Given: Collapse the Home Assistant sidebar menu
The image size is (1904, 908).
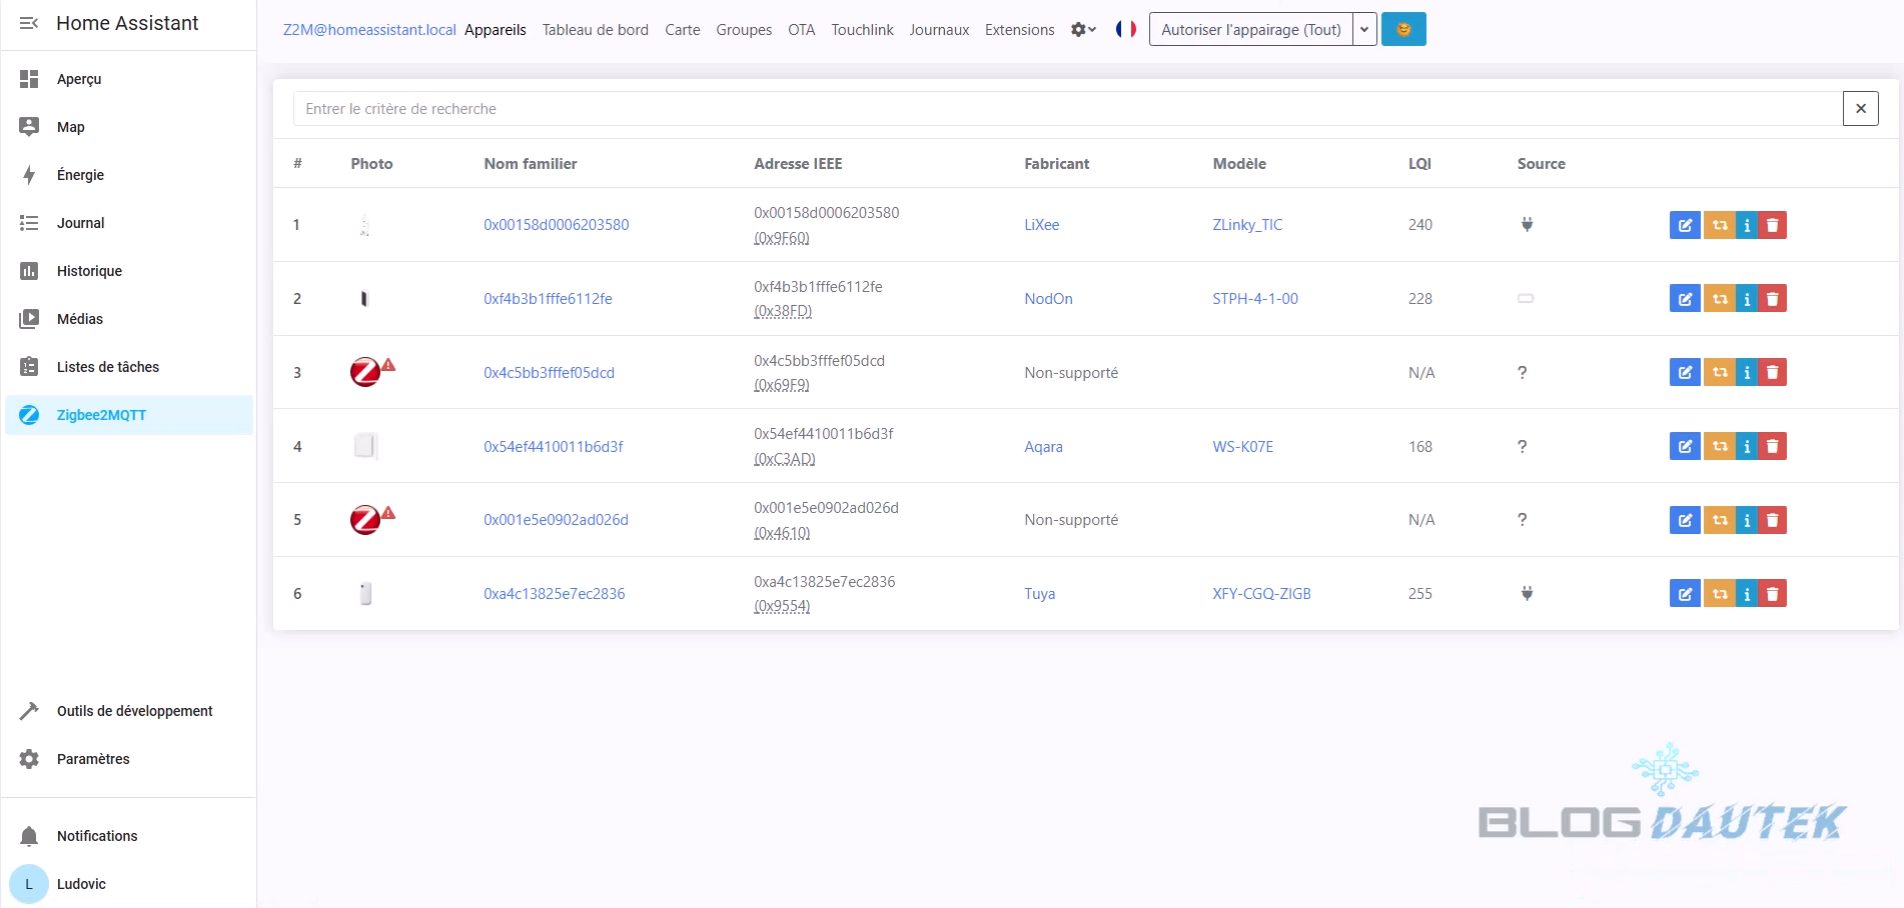Looking at the screenshot, I should point(29,23).
